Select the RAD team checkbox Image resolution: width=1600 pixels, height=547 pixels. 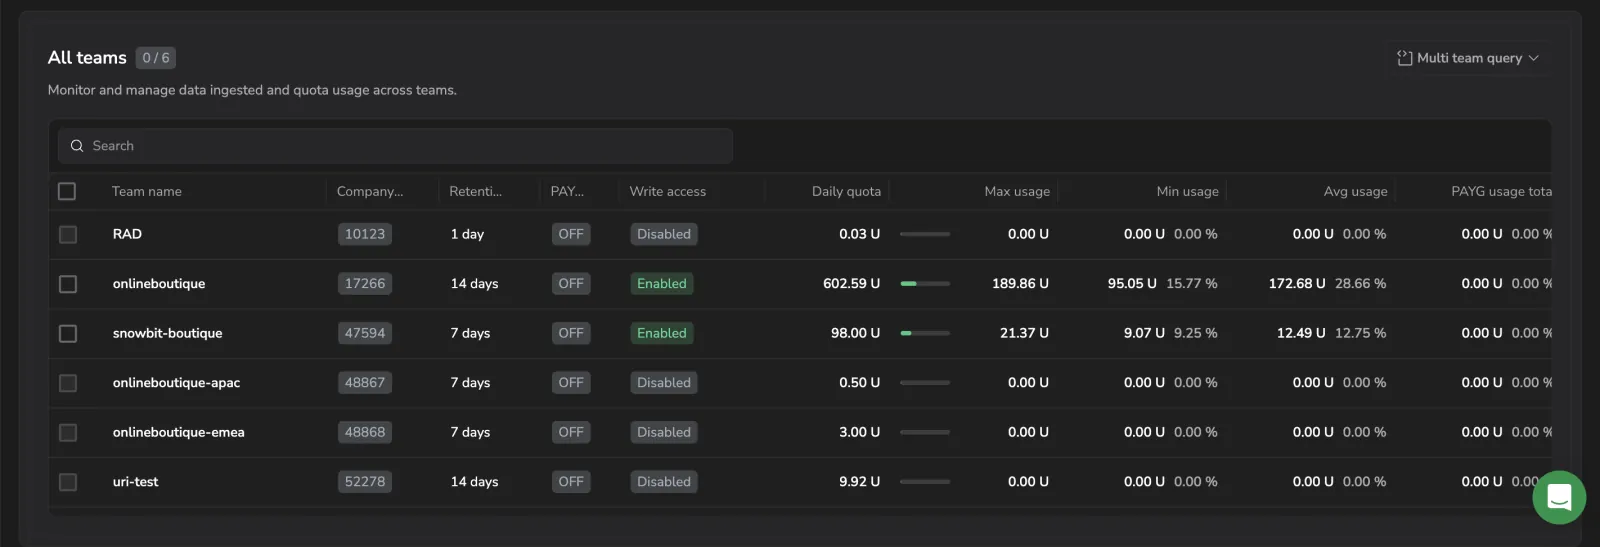(x=68, y=234)
